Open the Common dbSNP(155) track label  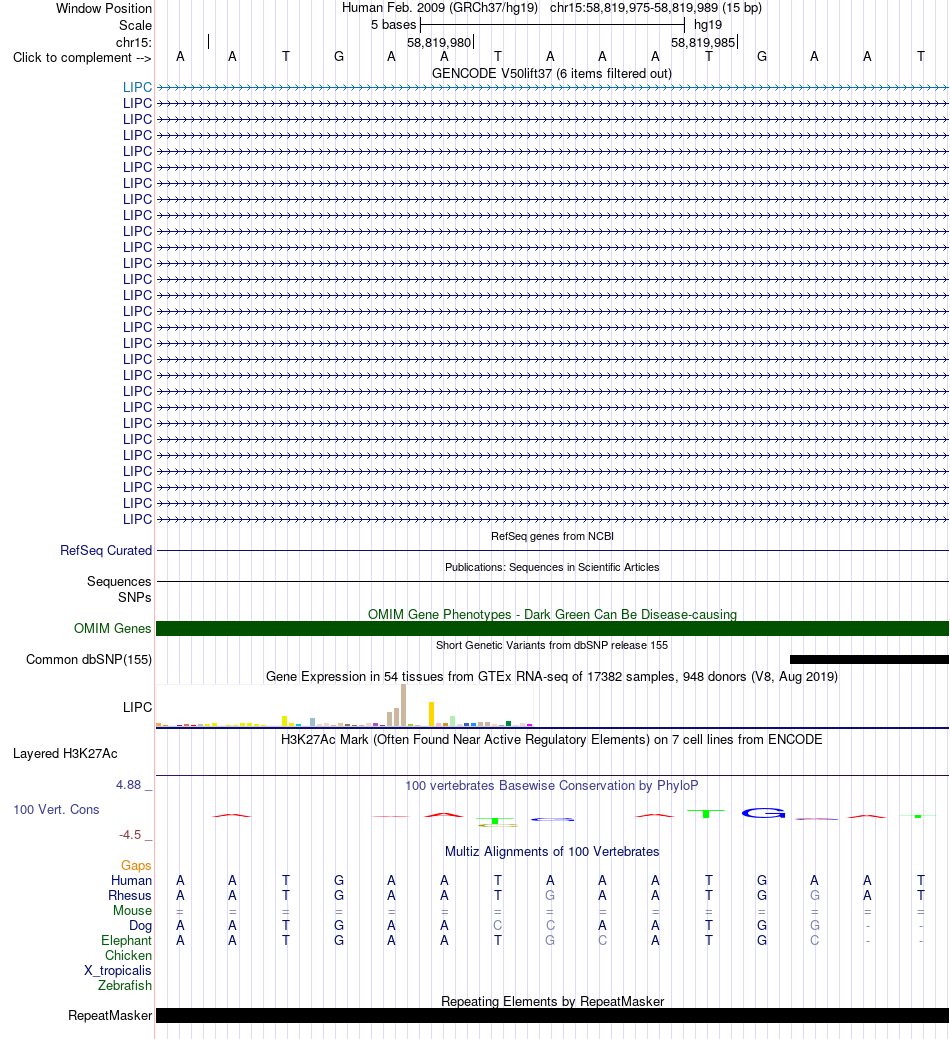tap(89, 659)
